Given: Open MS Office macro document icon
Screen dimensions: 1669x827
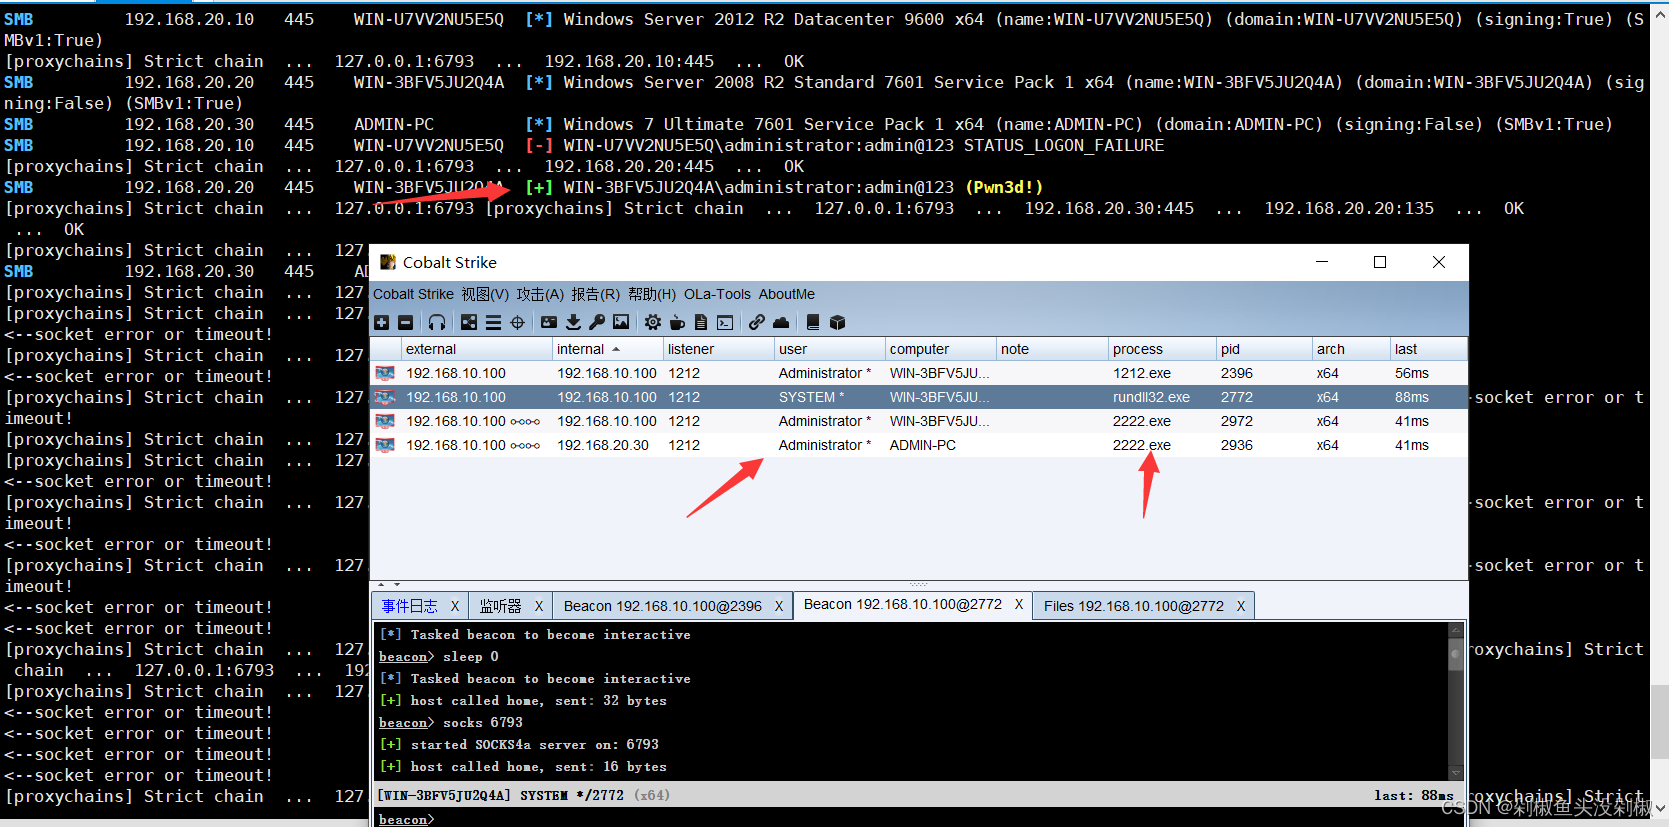Looking at the screenshot, I should pos(701,322).
